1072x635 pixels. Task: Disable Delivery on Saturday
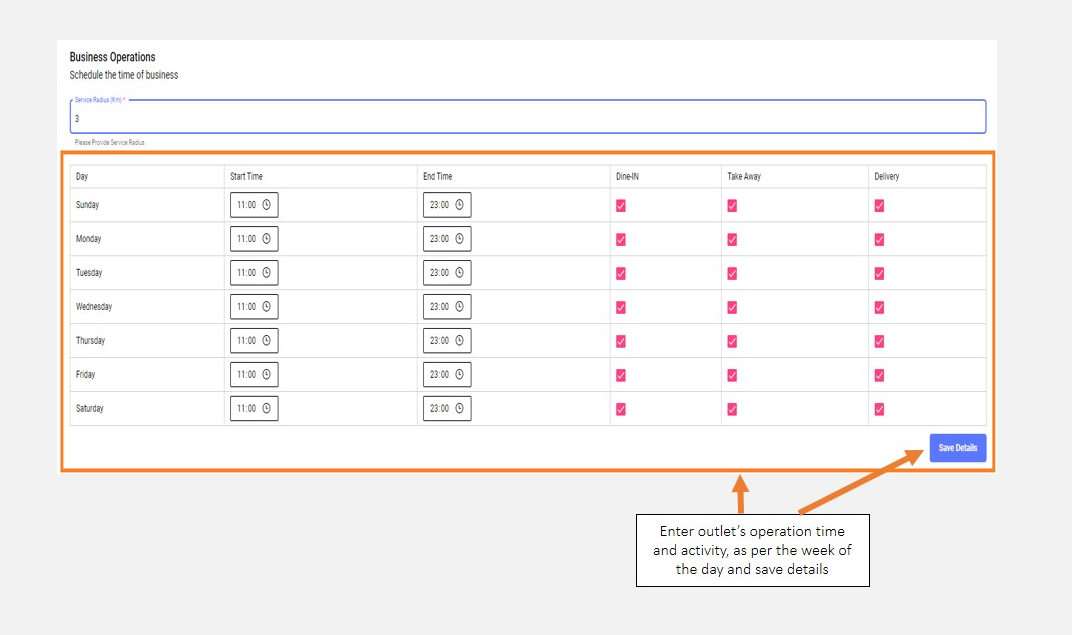pos(879,409)
